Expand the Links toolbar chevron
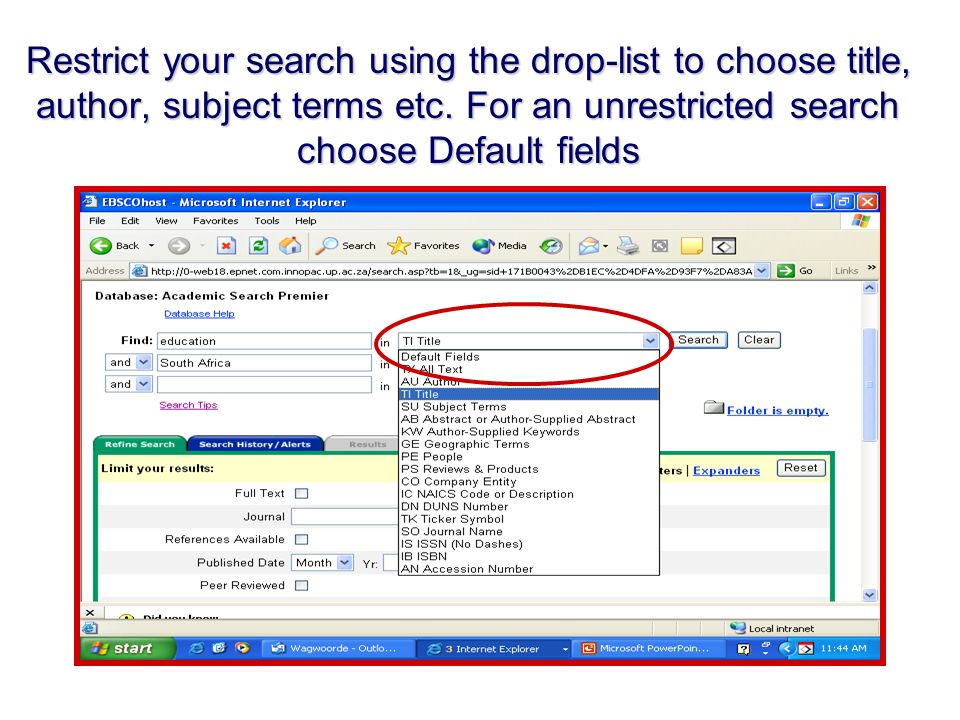This screenshot has width=960, height=720. click(872, 268)
